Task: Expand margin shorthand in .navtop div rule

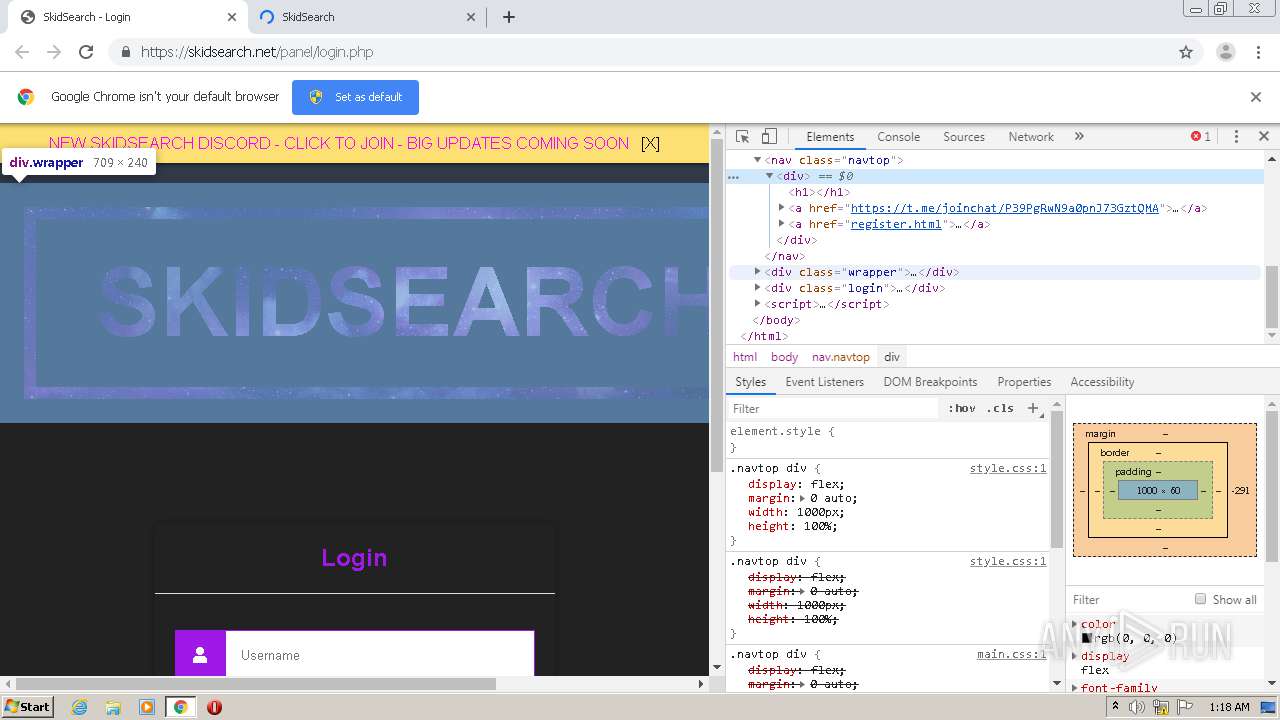Action: click(x=802, y=498)
